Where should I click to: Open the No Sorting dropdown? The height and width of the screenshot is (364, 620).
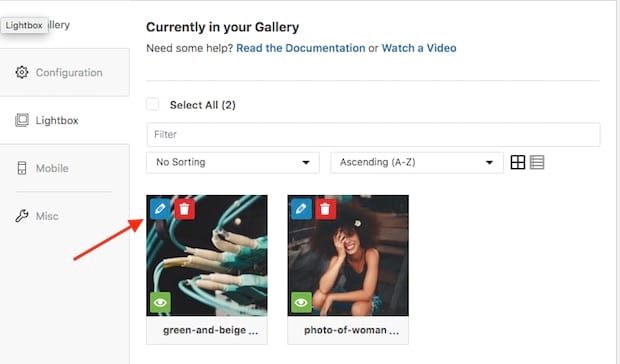[232, 162]
